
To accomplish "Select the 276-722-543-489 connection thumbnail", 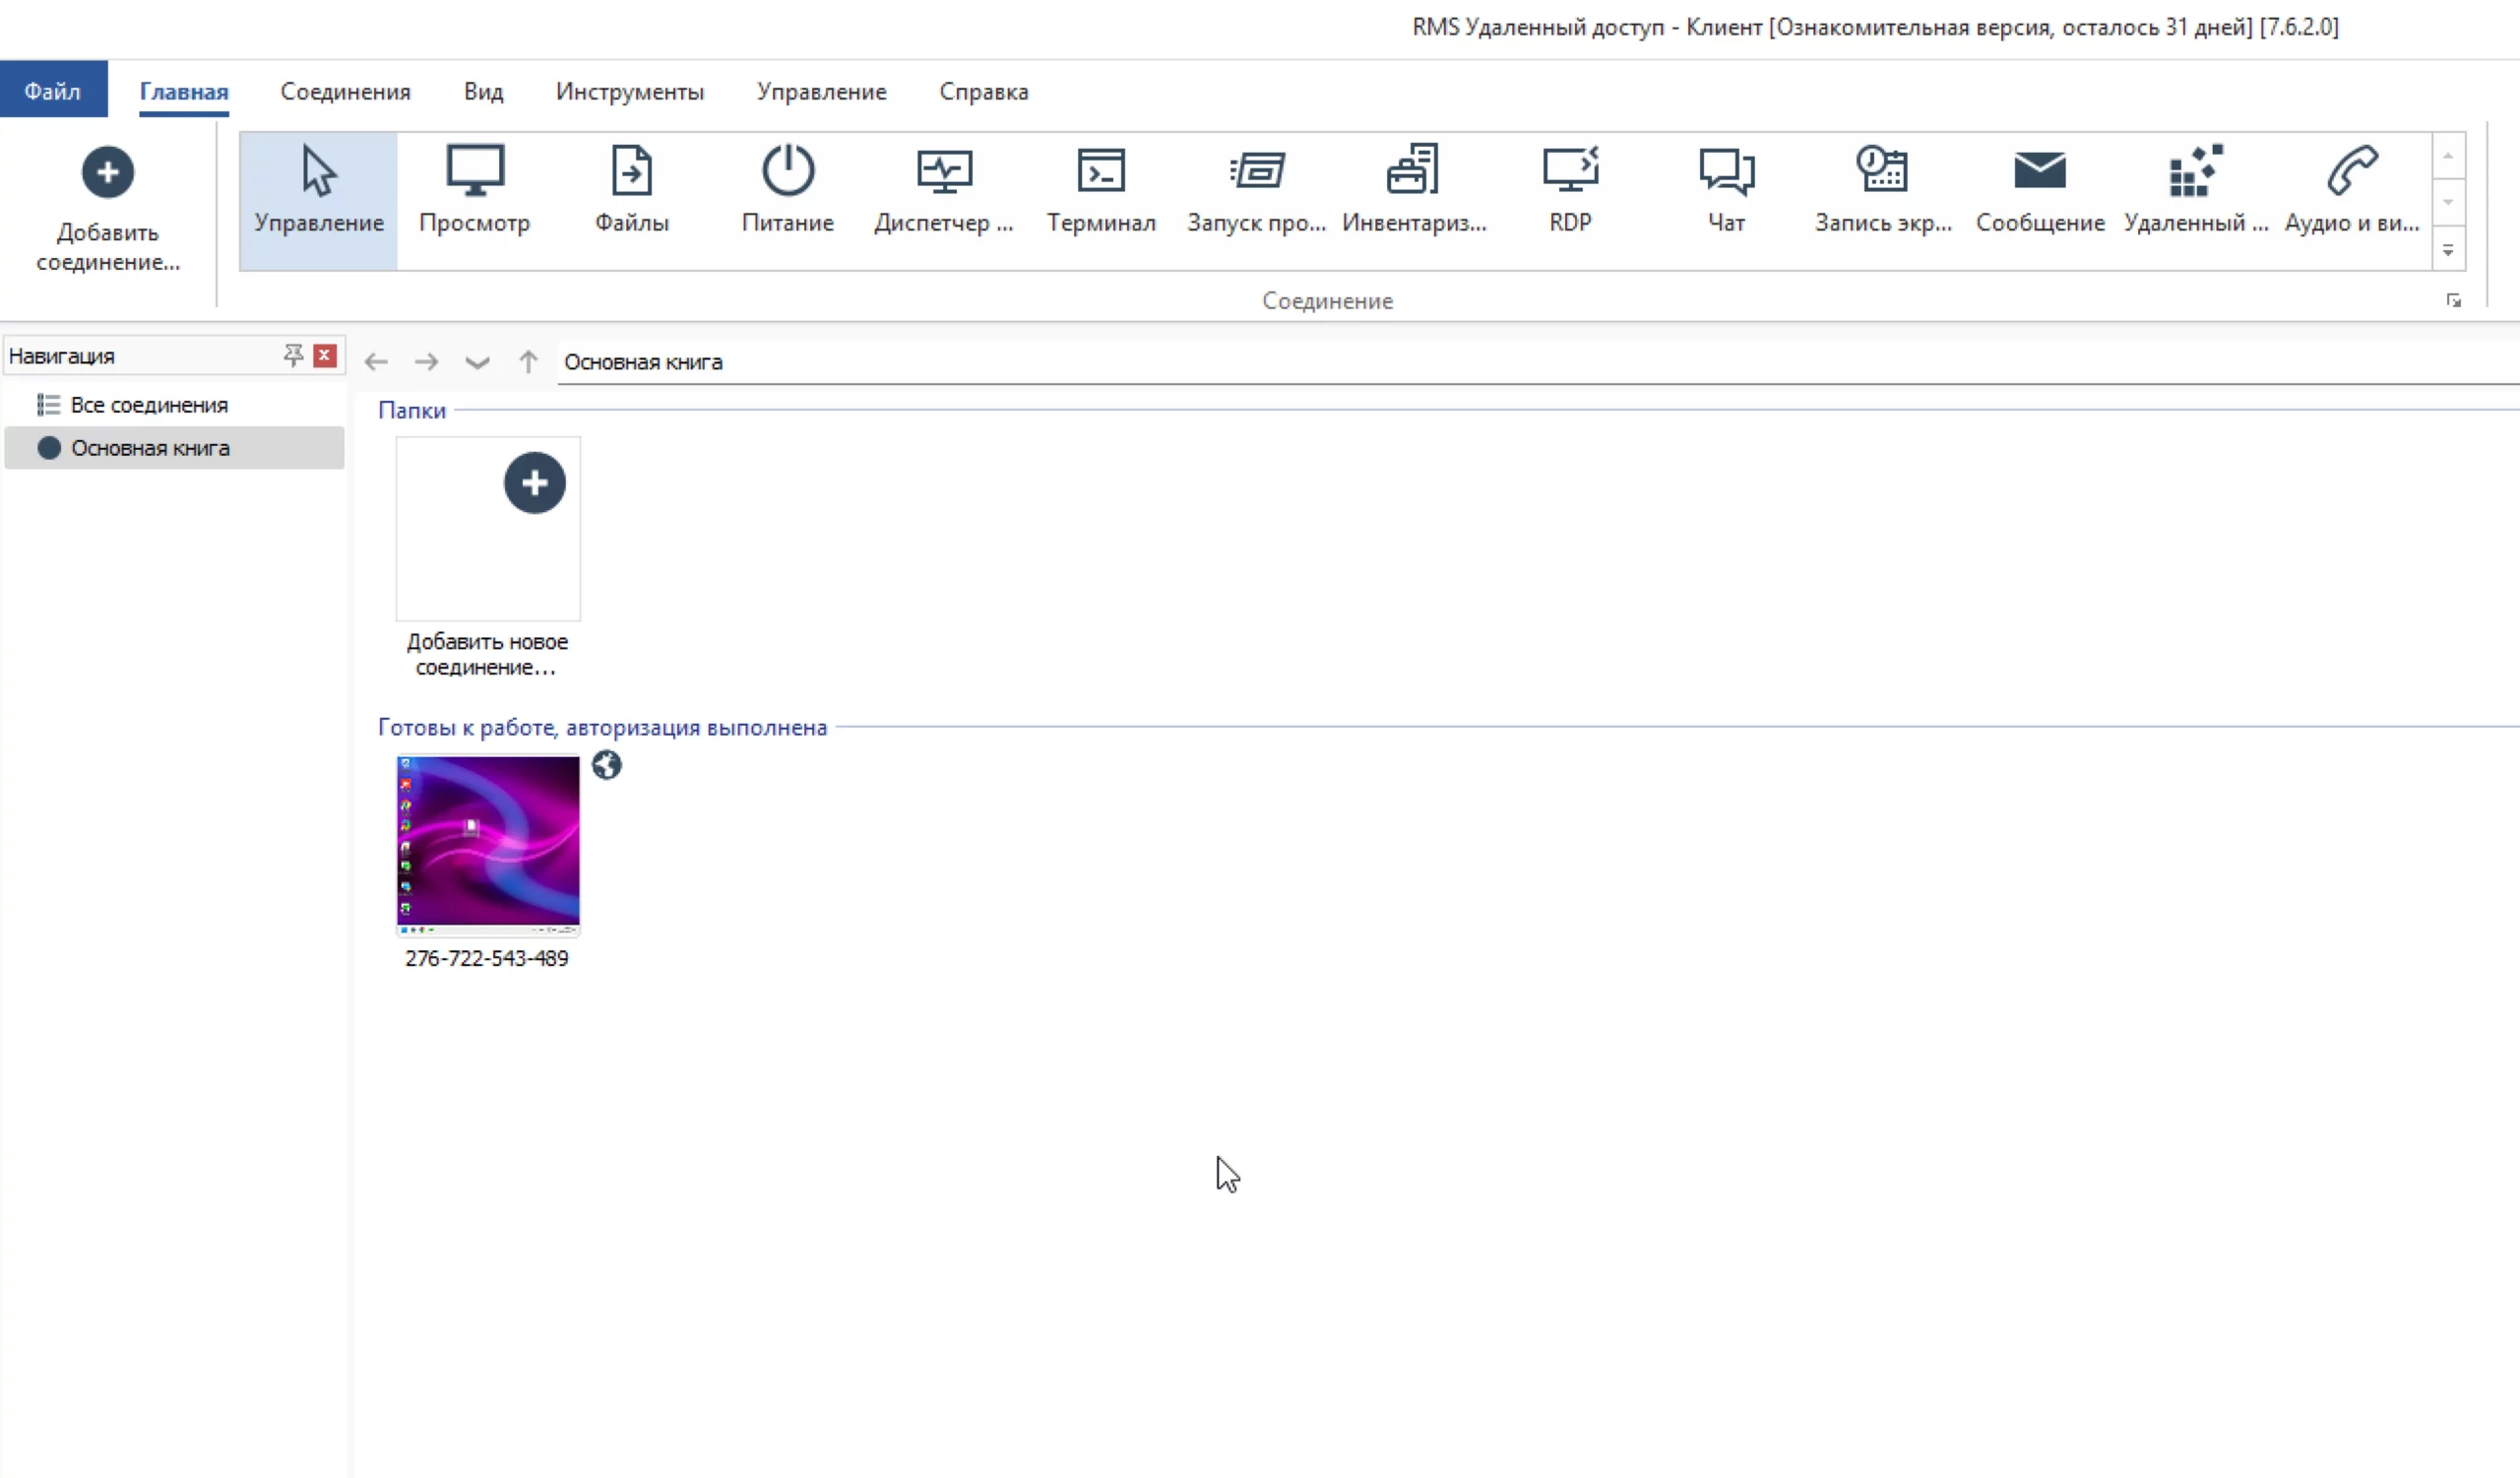I will click(488, 845).
